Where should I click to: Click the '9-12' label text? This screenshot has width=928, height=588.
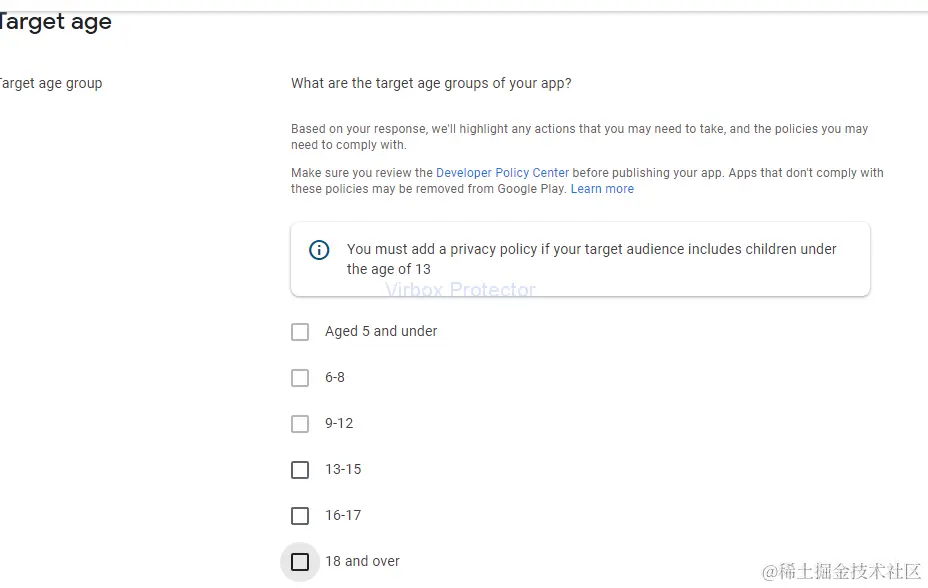pyautogui.click(x=339, y=423)
